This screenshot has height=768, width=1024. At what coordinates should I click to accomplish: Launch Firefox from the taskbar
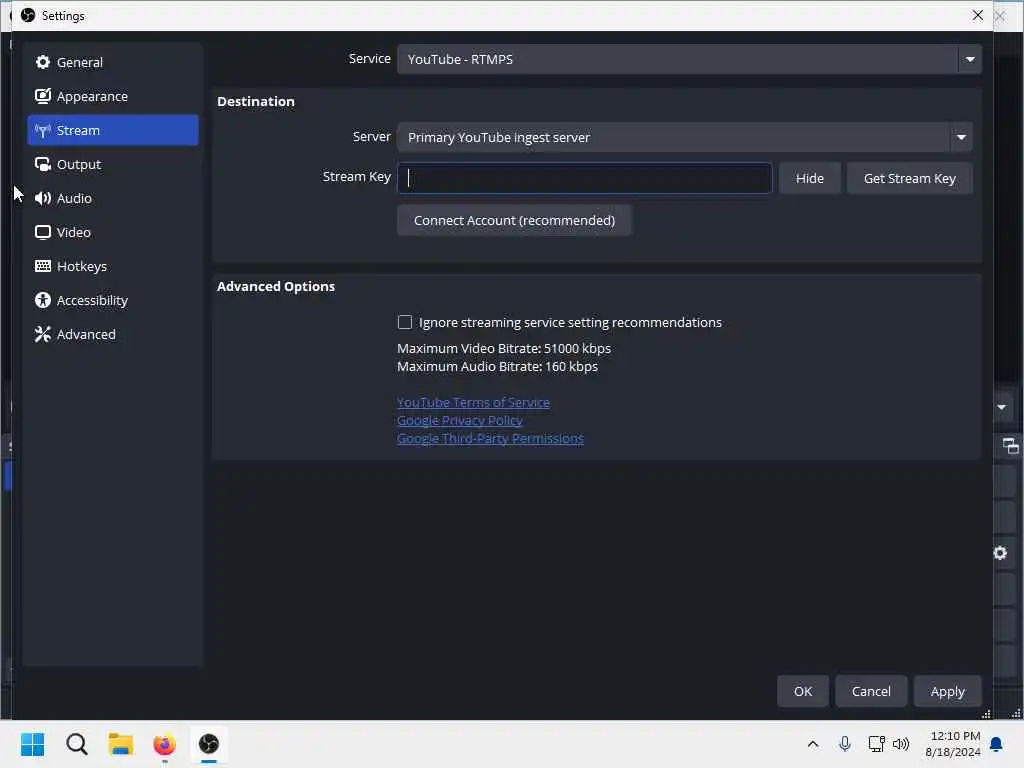[165, 744]
